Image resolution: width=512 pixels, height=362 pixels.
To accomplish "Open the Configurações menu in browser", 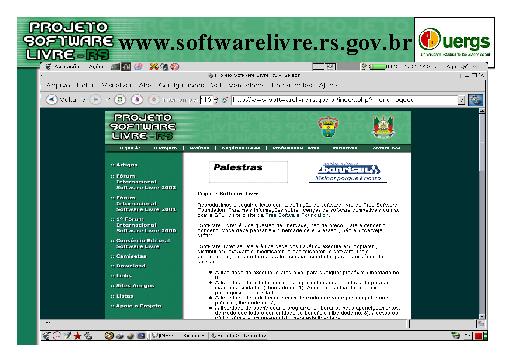I will click(181, 85).
